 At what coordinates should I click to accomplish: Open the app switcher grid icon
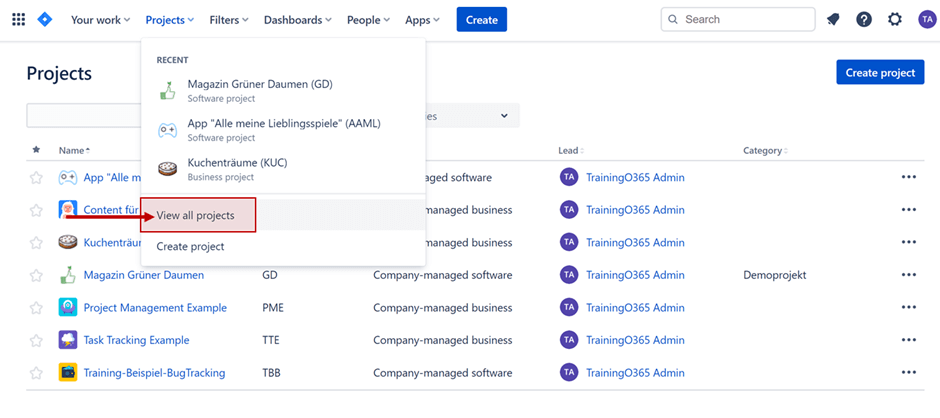pos(18,20)
